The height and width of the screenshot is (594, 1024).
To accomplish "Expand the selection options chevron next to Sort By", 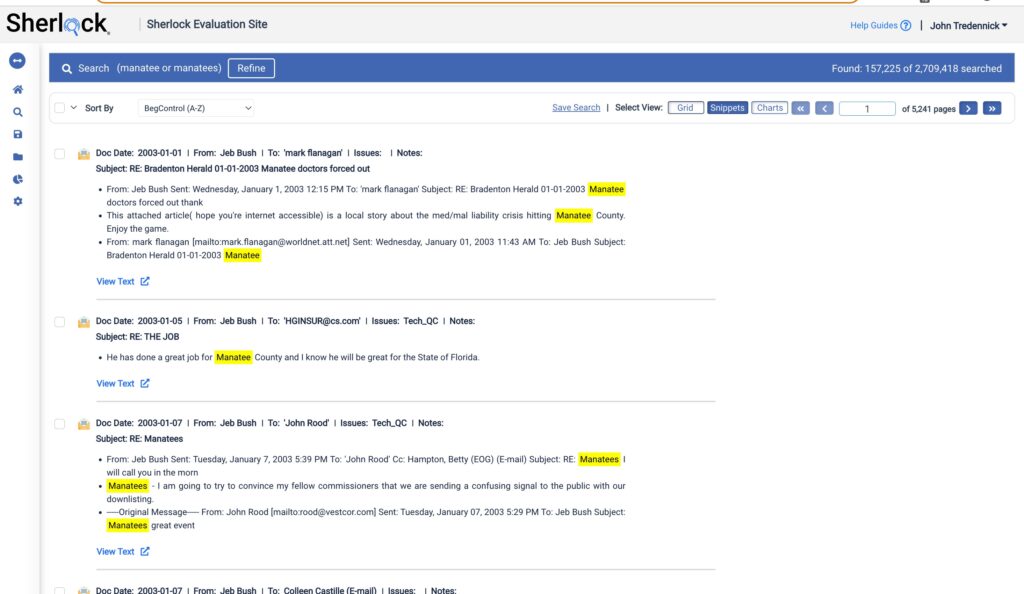I will coord(73,108).
